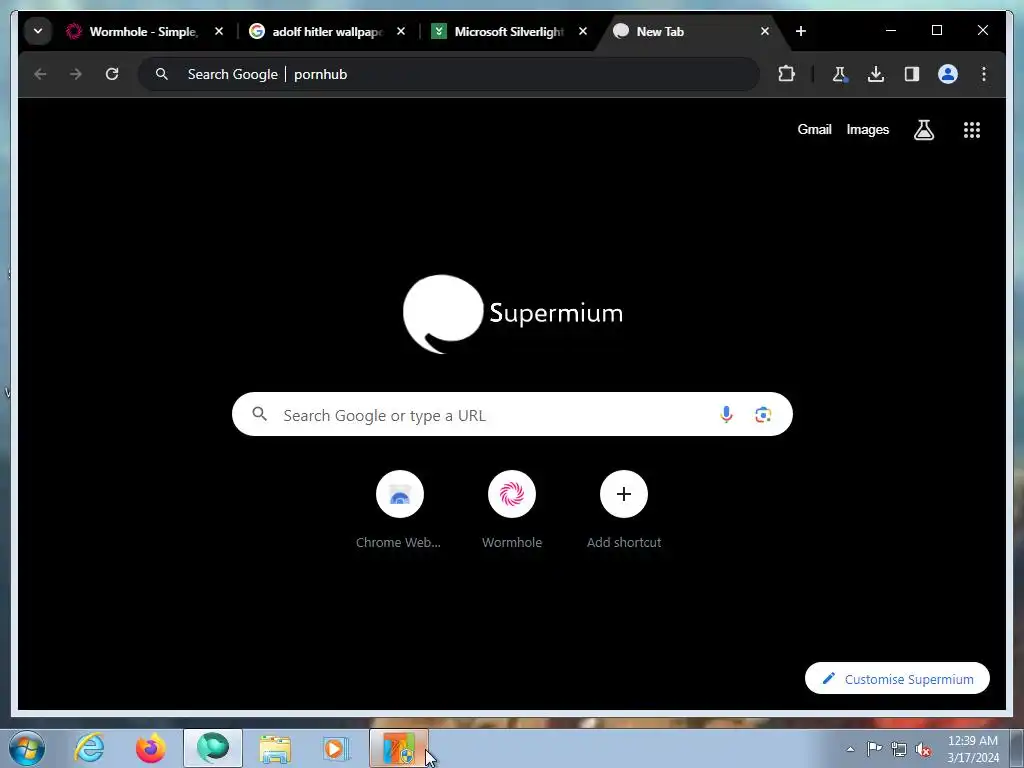
Task: Switch to the adolf hitler wallpaper tab
Action: point(327,31)
